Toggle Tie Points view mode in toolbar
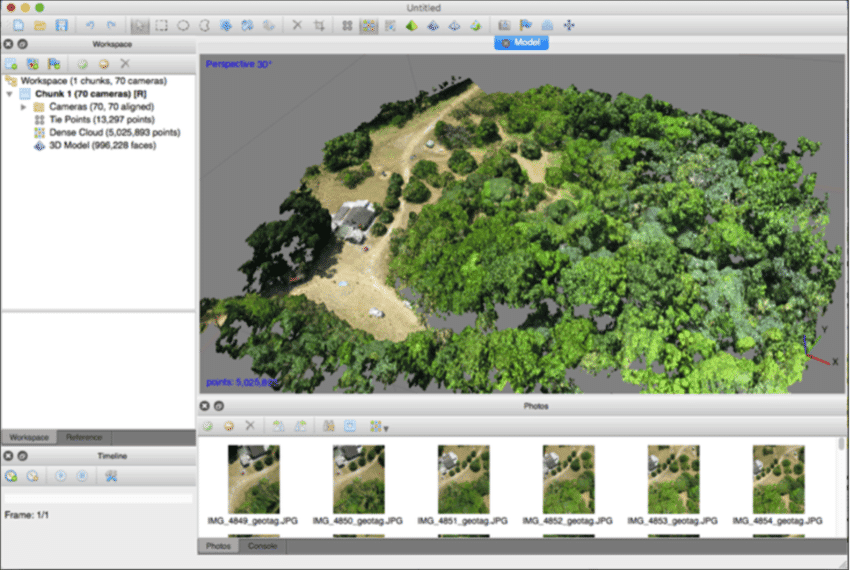850x570 pixels. pos(346,25)
